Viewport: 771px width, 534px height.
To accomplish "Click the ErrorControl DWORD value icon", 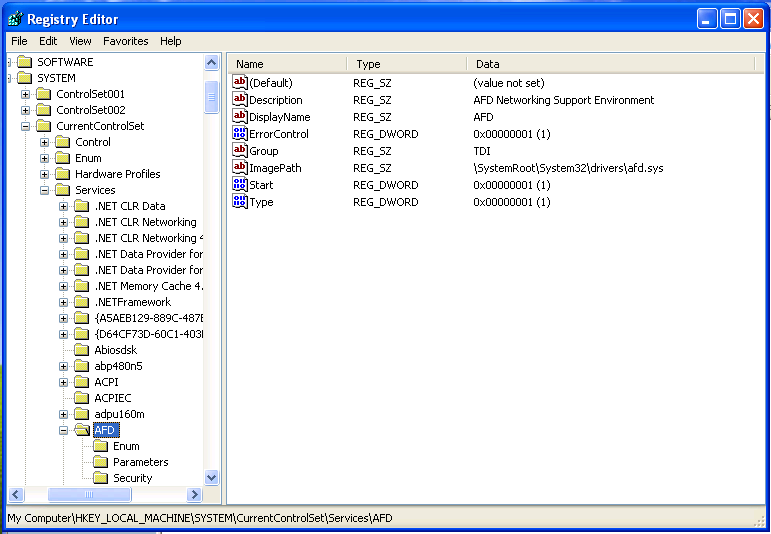I will click(240, 134).
